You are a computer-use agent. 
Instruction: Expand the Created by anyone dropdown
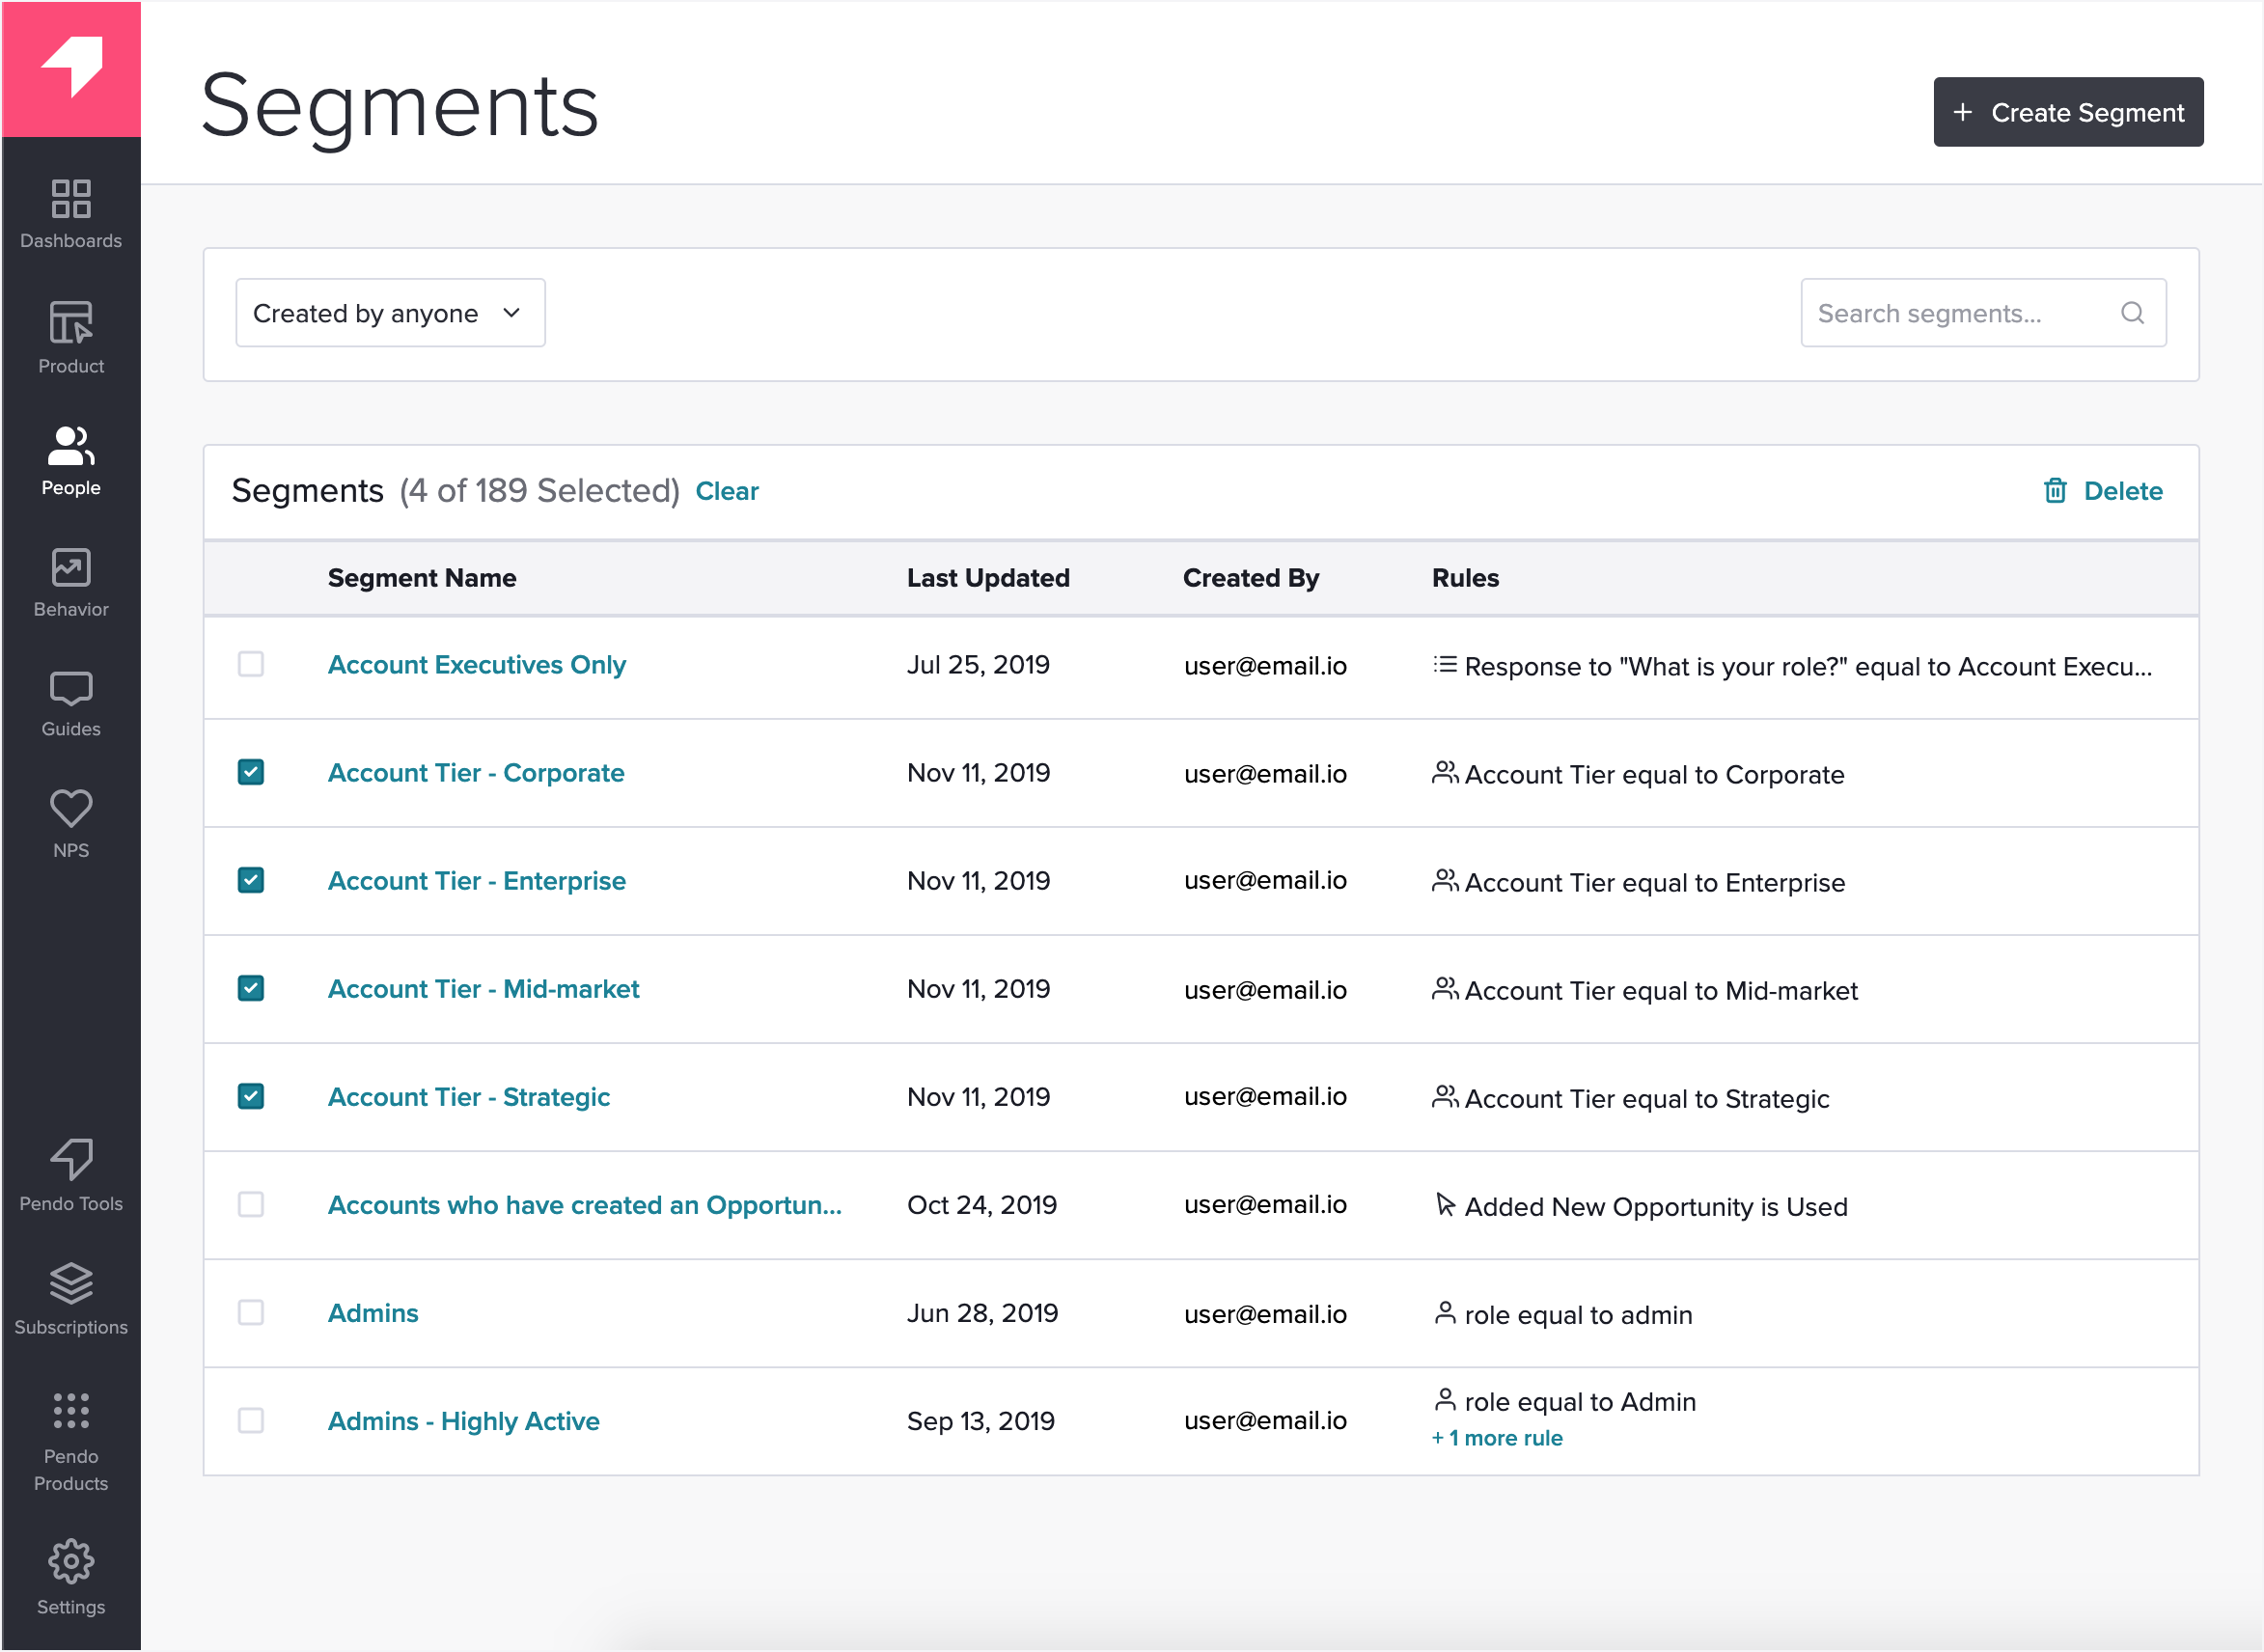pos(391,313)
